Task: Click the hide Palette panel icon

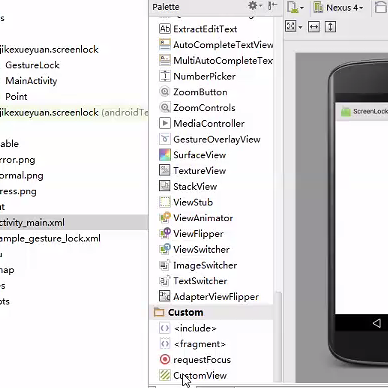Action: pos(272,6)
